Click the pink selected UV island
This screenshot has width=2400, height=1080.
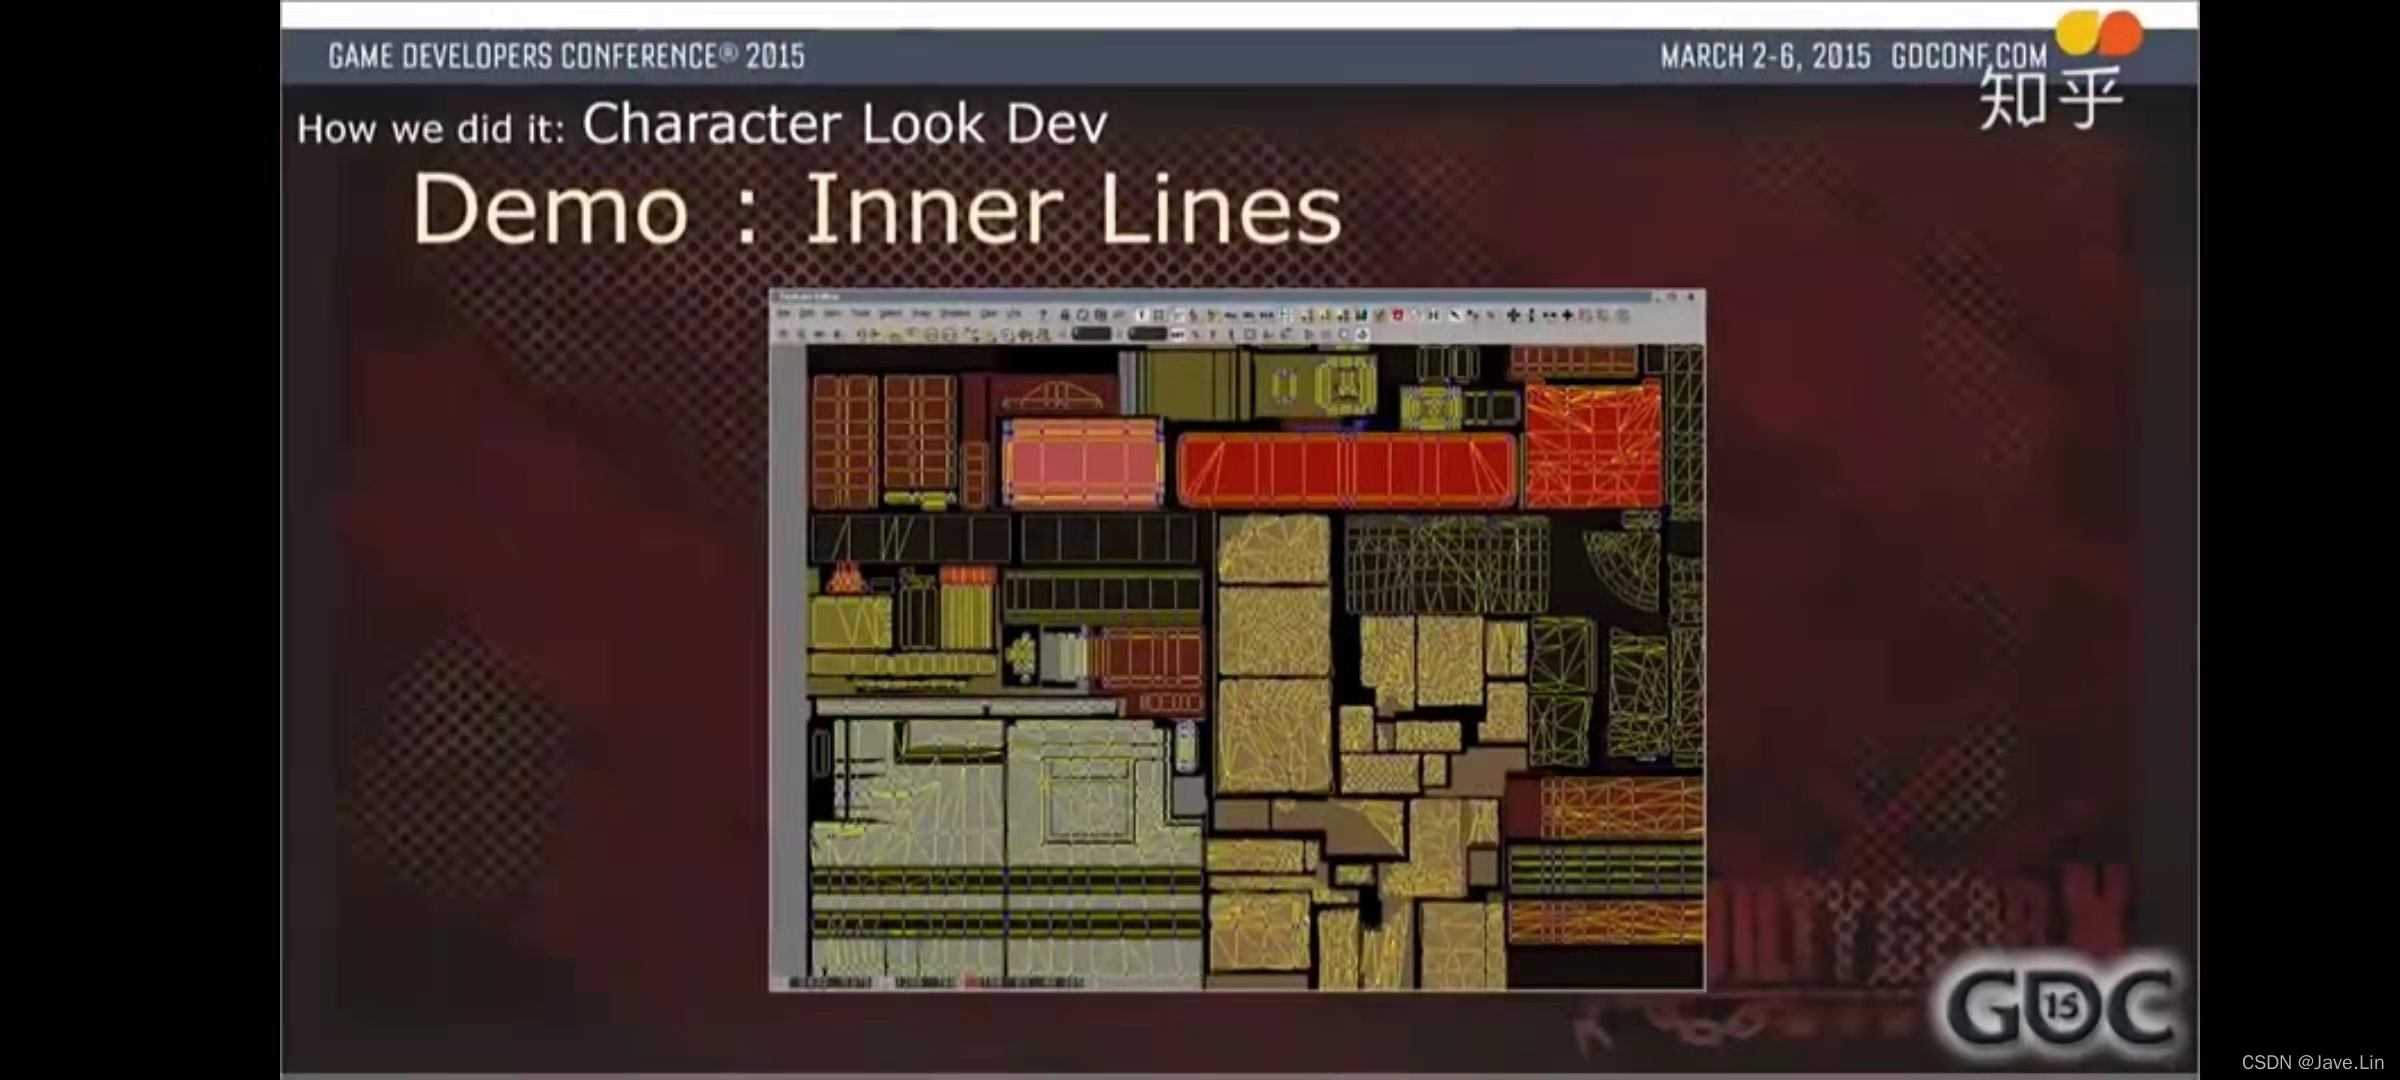(1083, 462)
